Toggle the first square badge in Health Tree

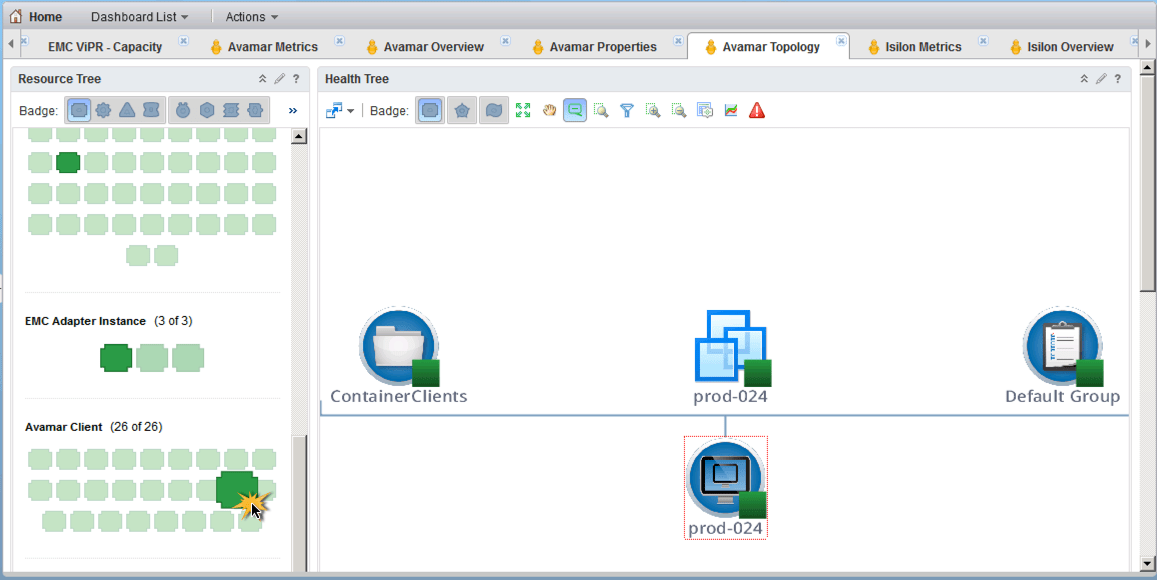click(430, 111)
